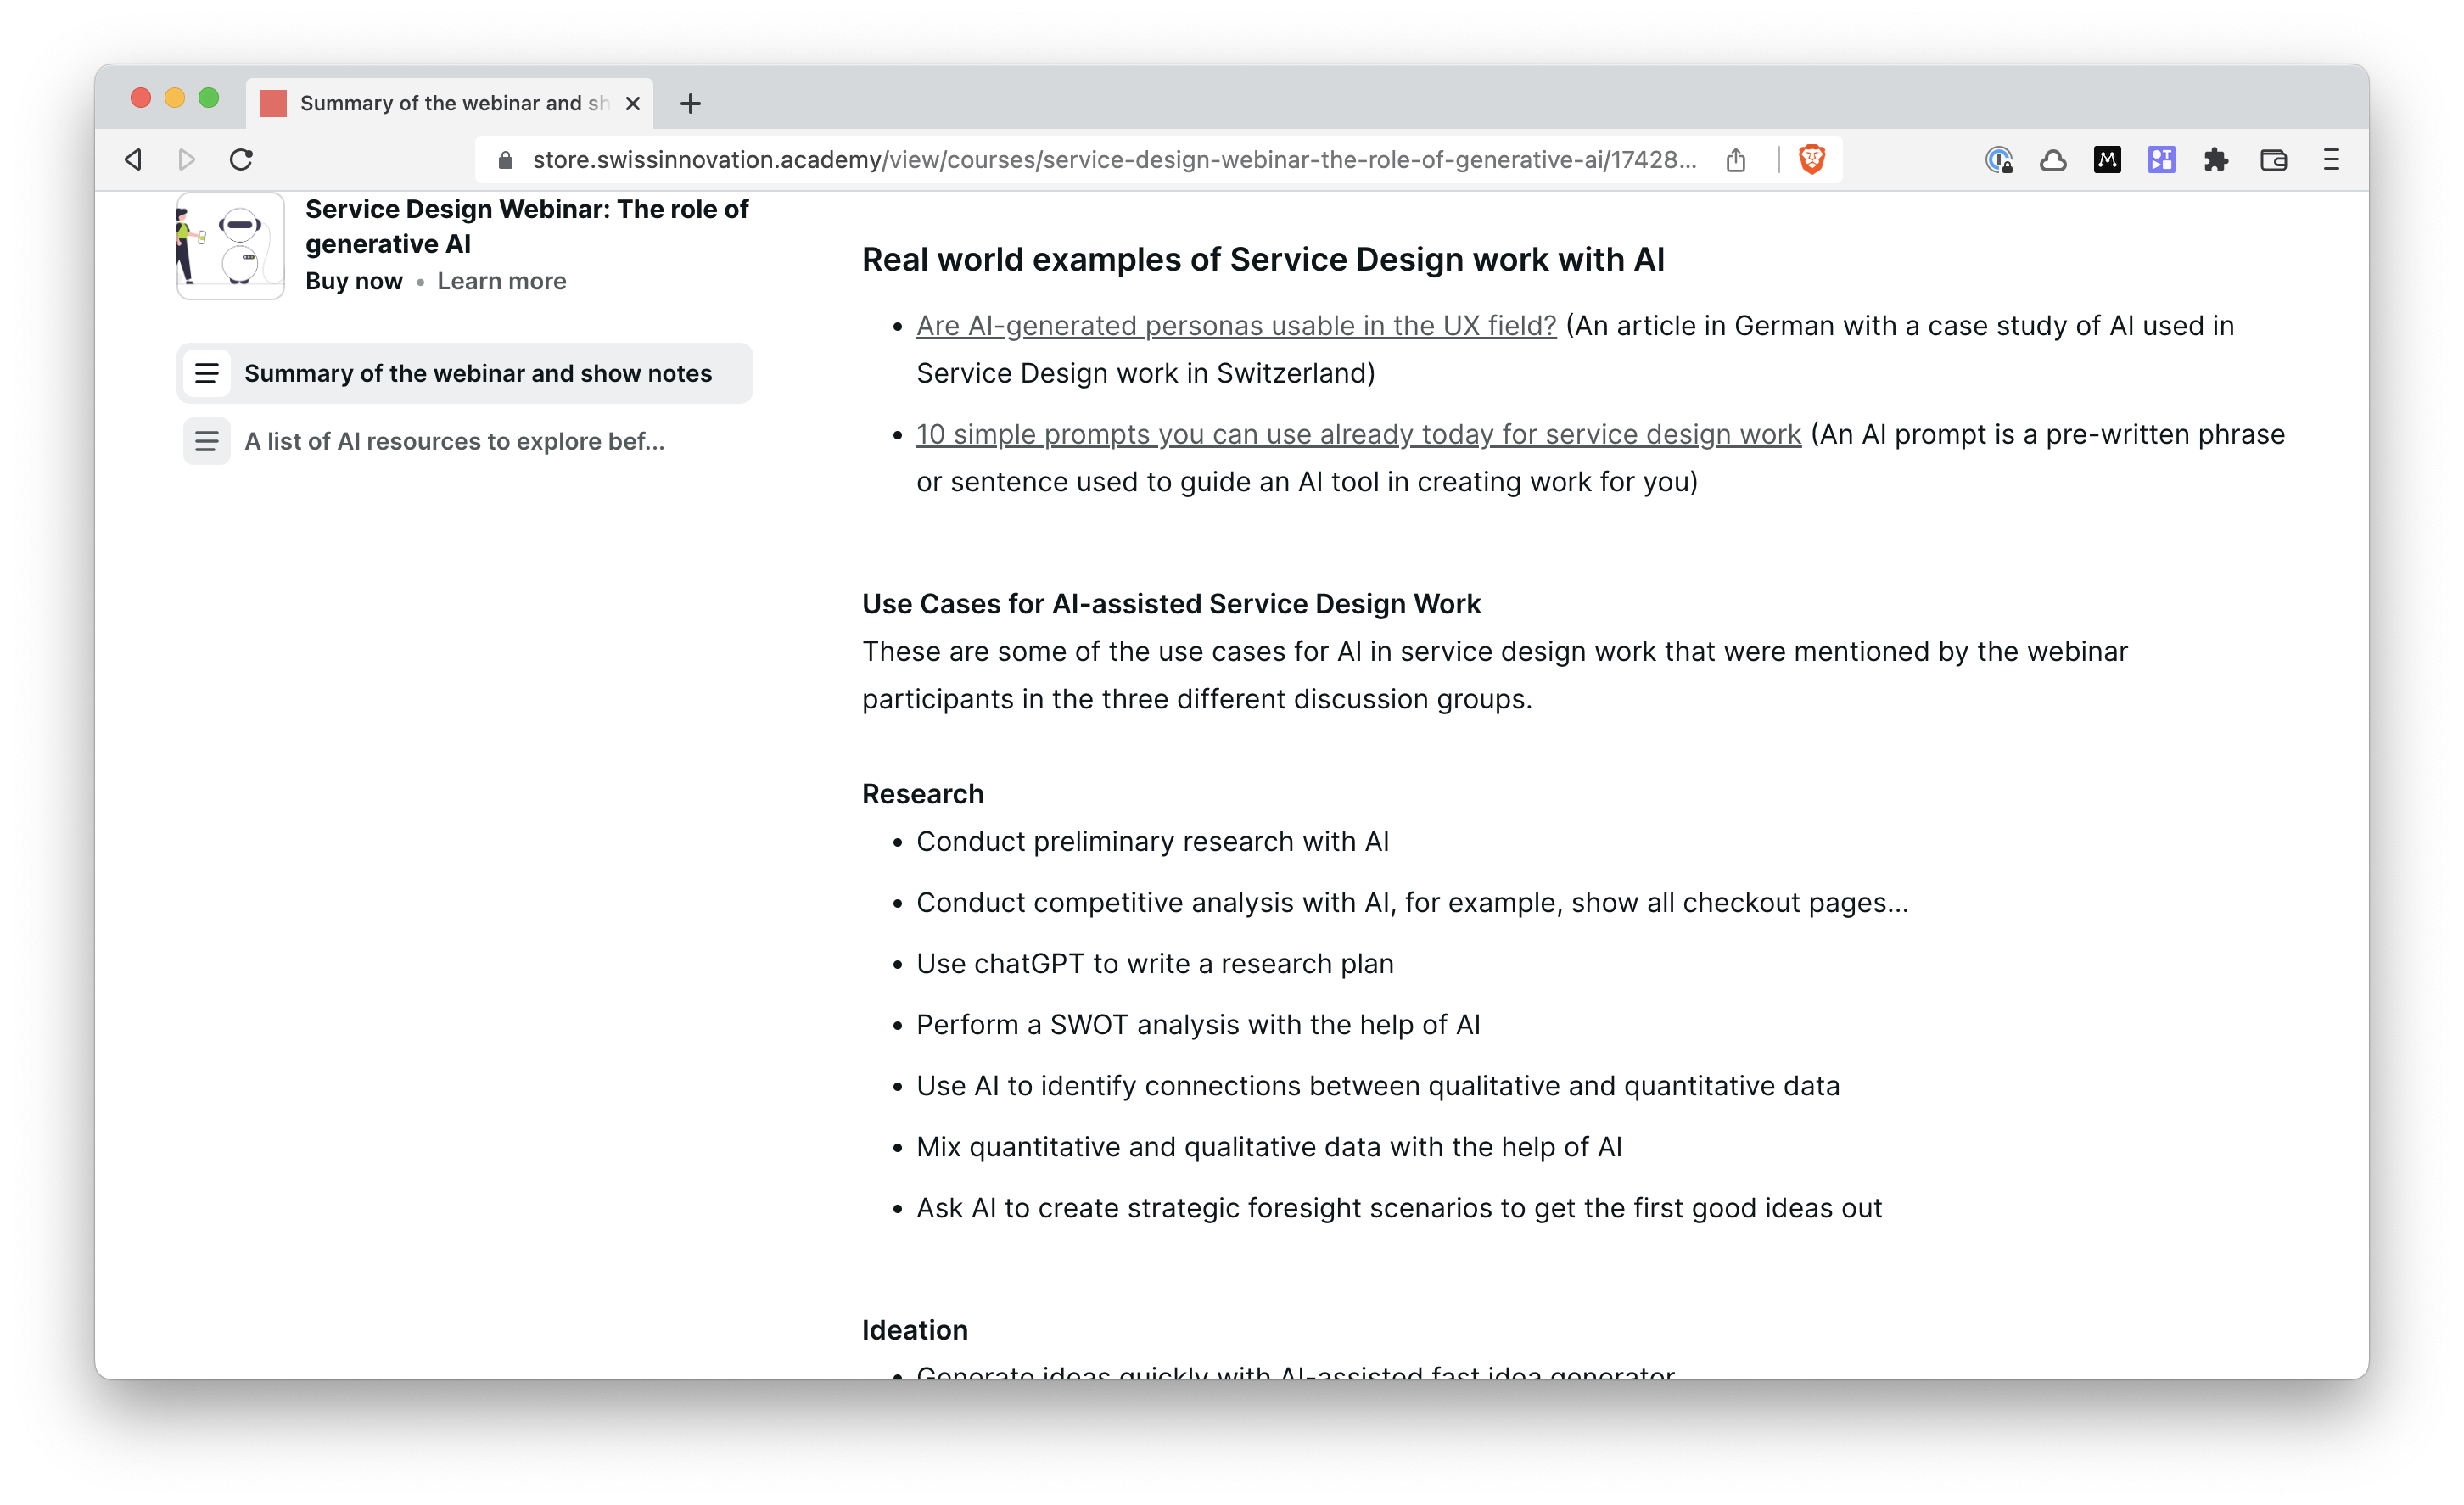Open Summary of the webinar and show notes lesson
Image resolution: width=2464 pixels, height=1505 pixels.
[477, 373]
